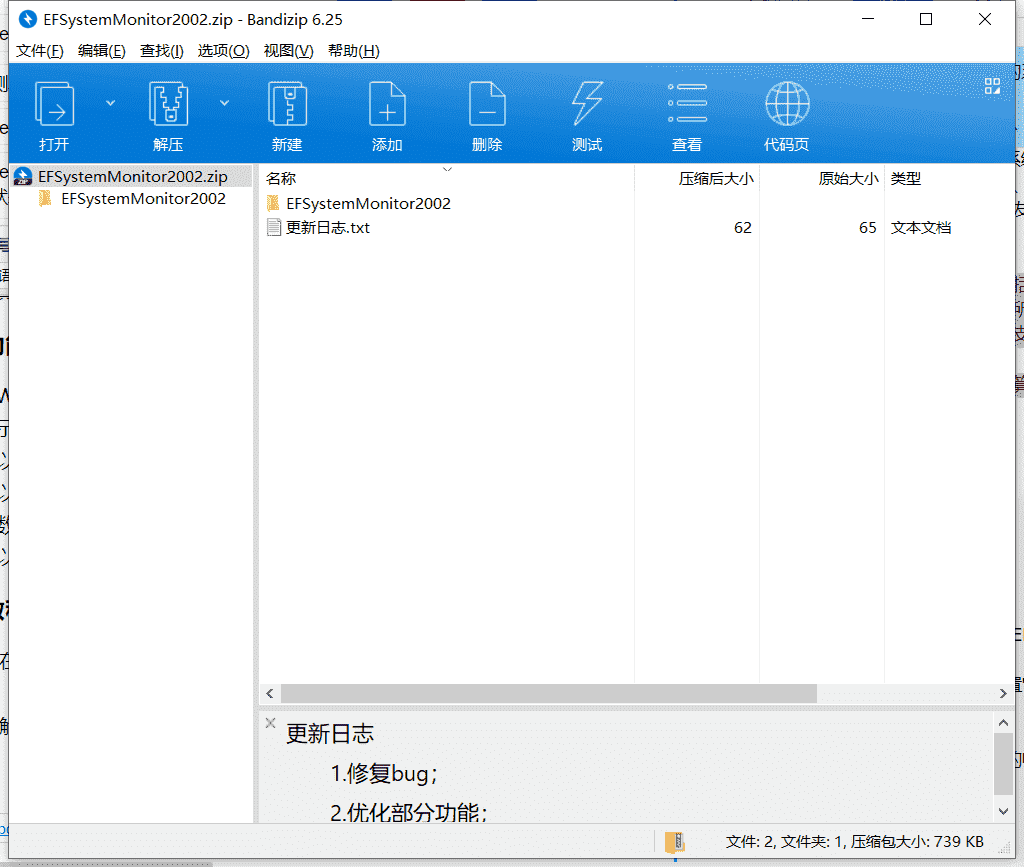Sort by 原始大小 column header

coord(848,178)
